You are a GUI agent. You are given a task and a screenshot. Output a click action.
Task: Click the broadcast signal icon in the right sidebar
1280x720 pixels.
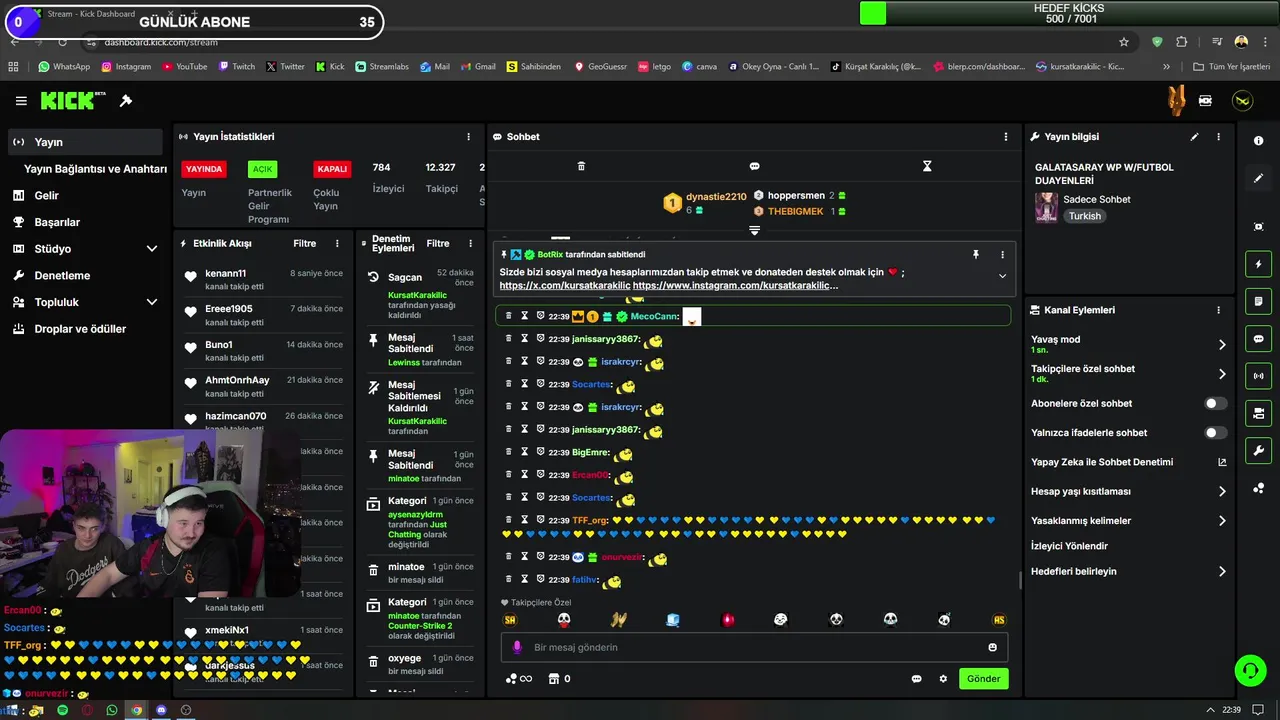1258,376
